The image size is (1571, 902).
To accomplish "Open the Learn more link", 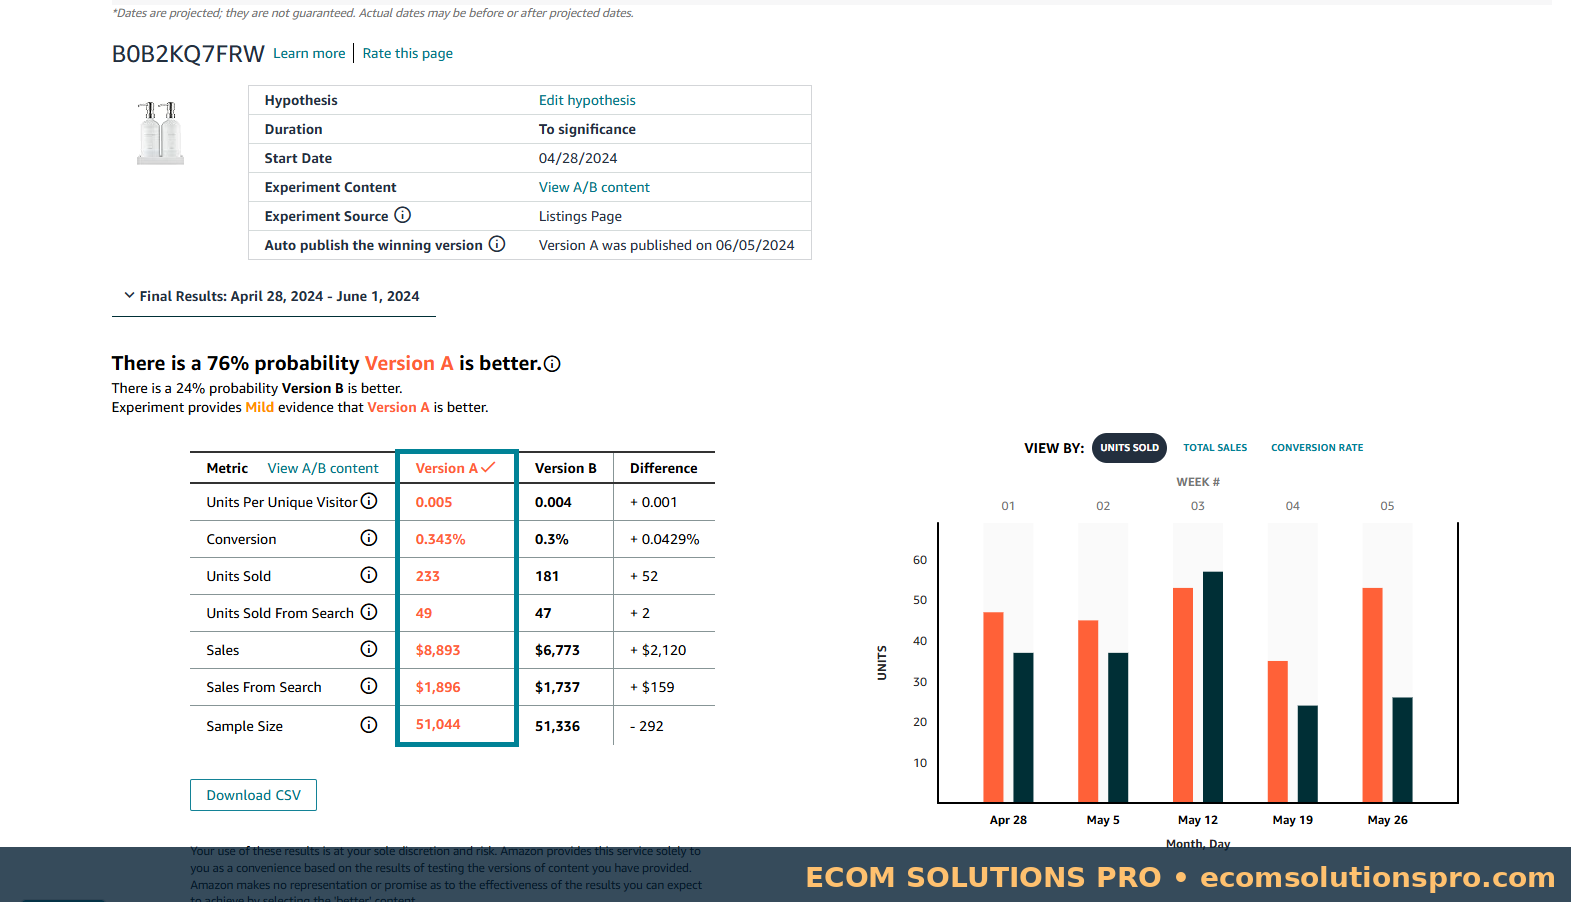I will point(309,54).
